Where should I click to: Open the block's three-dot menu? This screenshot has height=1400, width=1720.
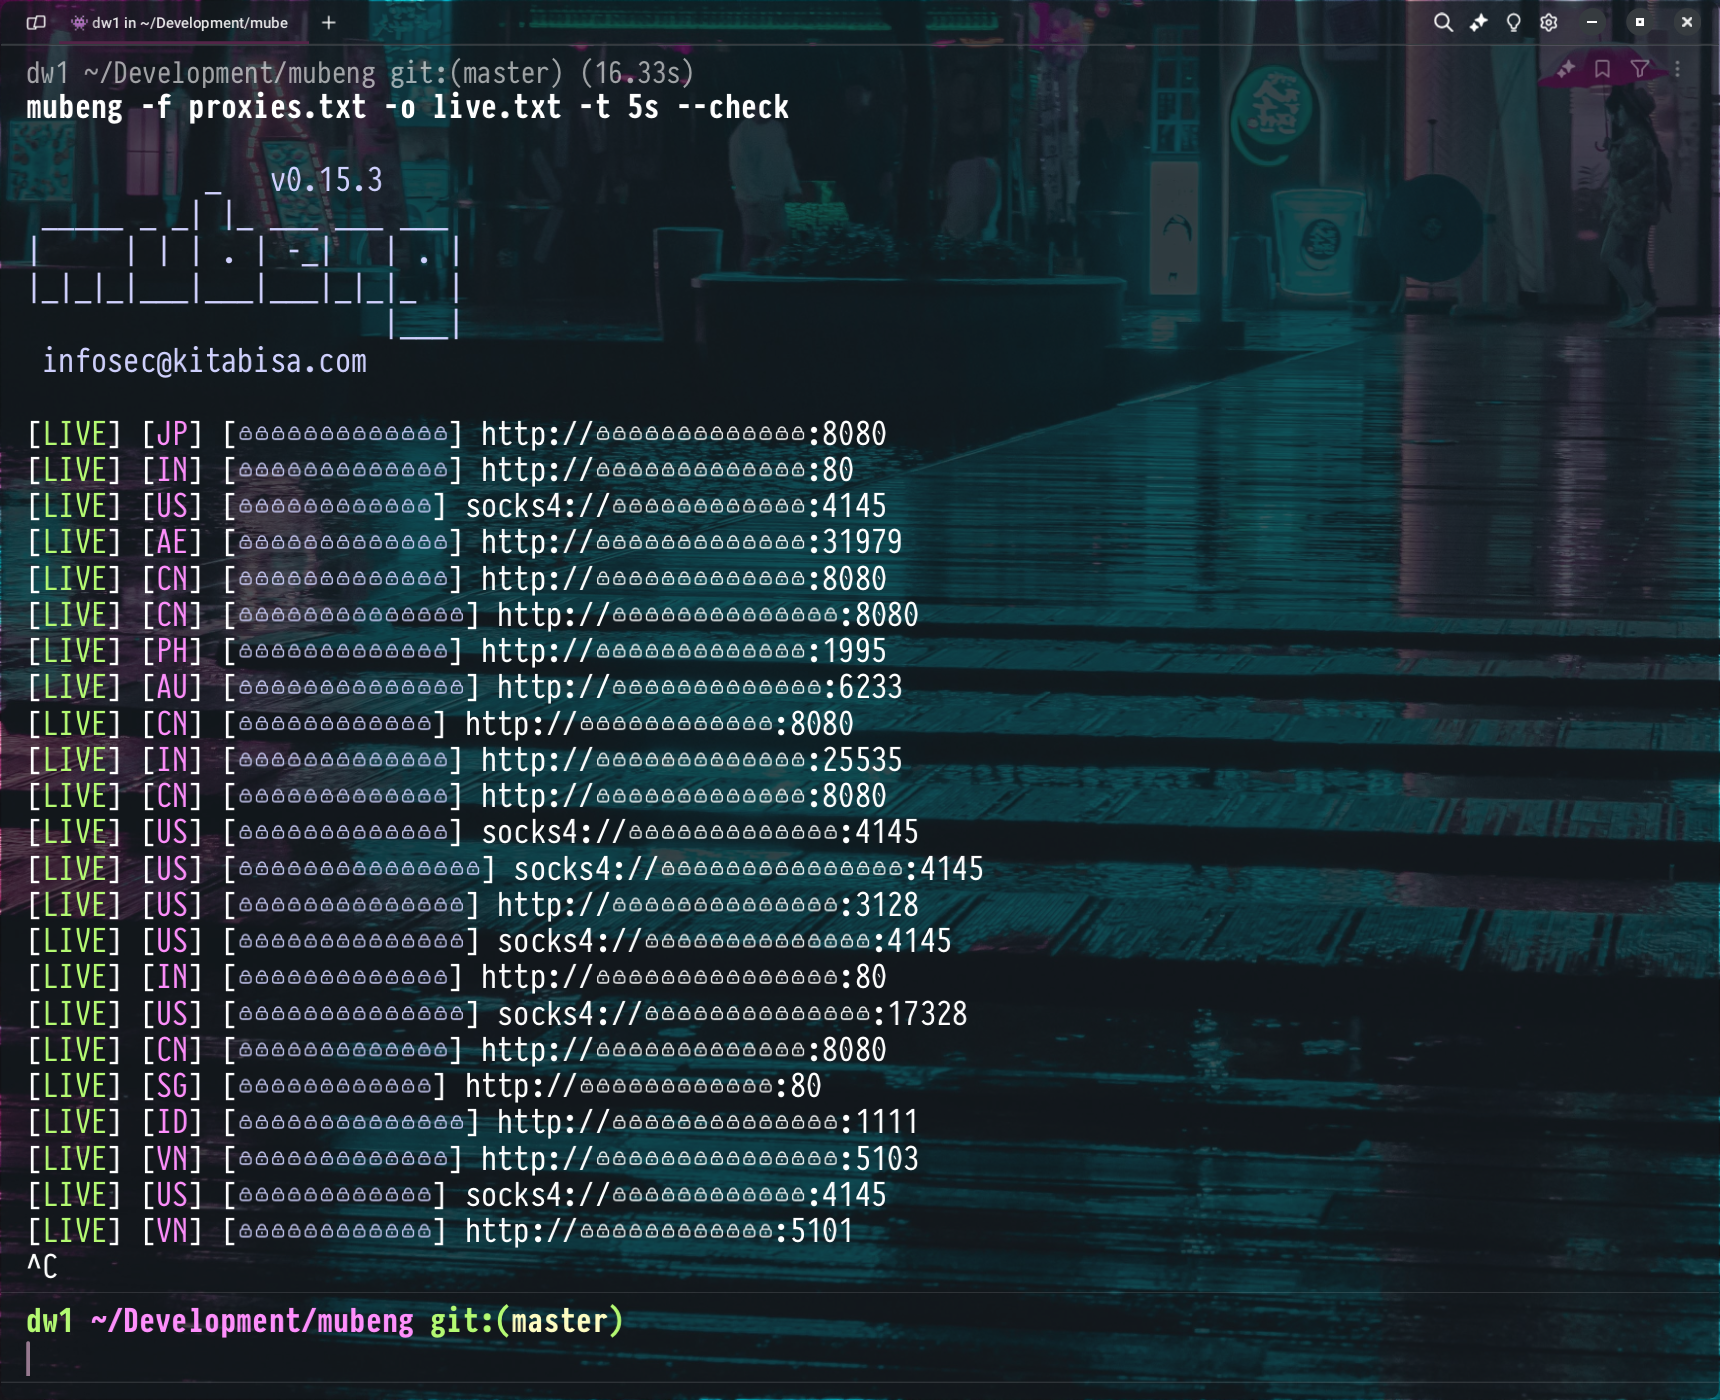(1677, 69)
